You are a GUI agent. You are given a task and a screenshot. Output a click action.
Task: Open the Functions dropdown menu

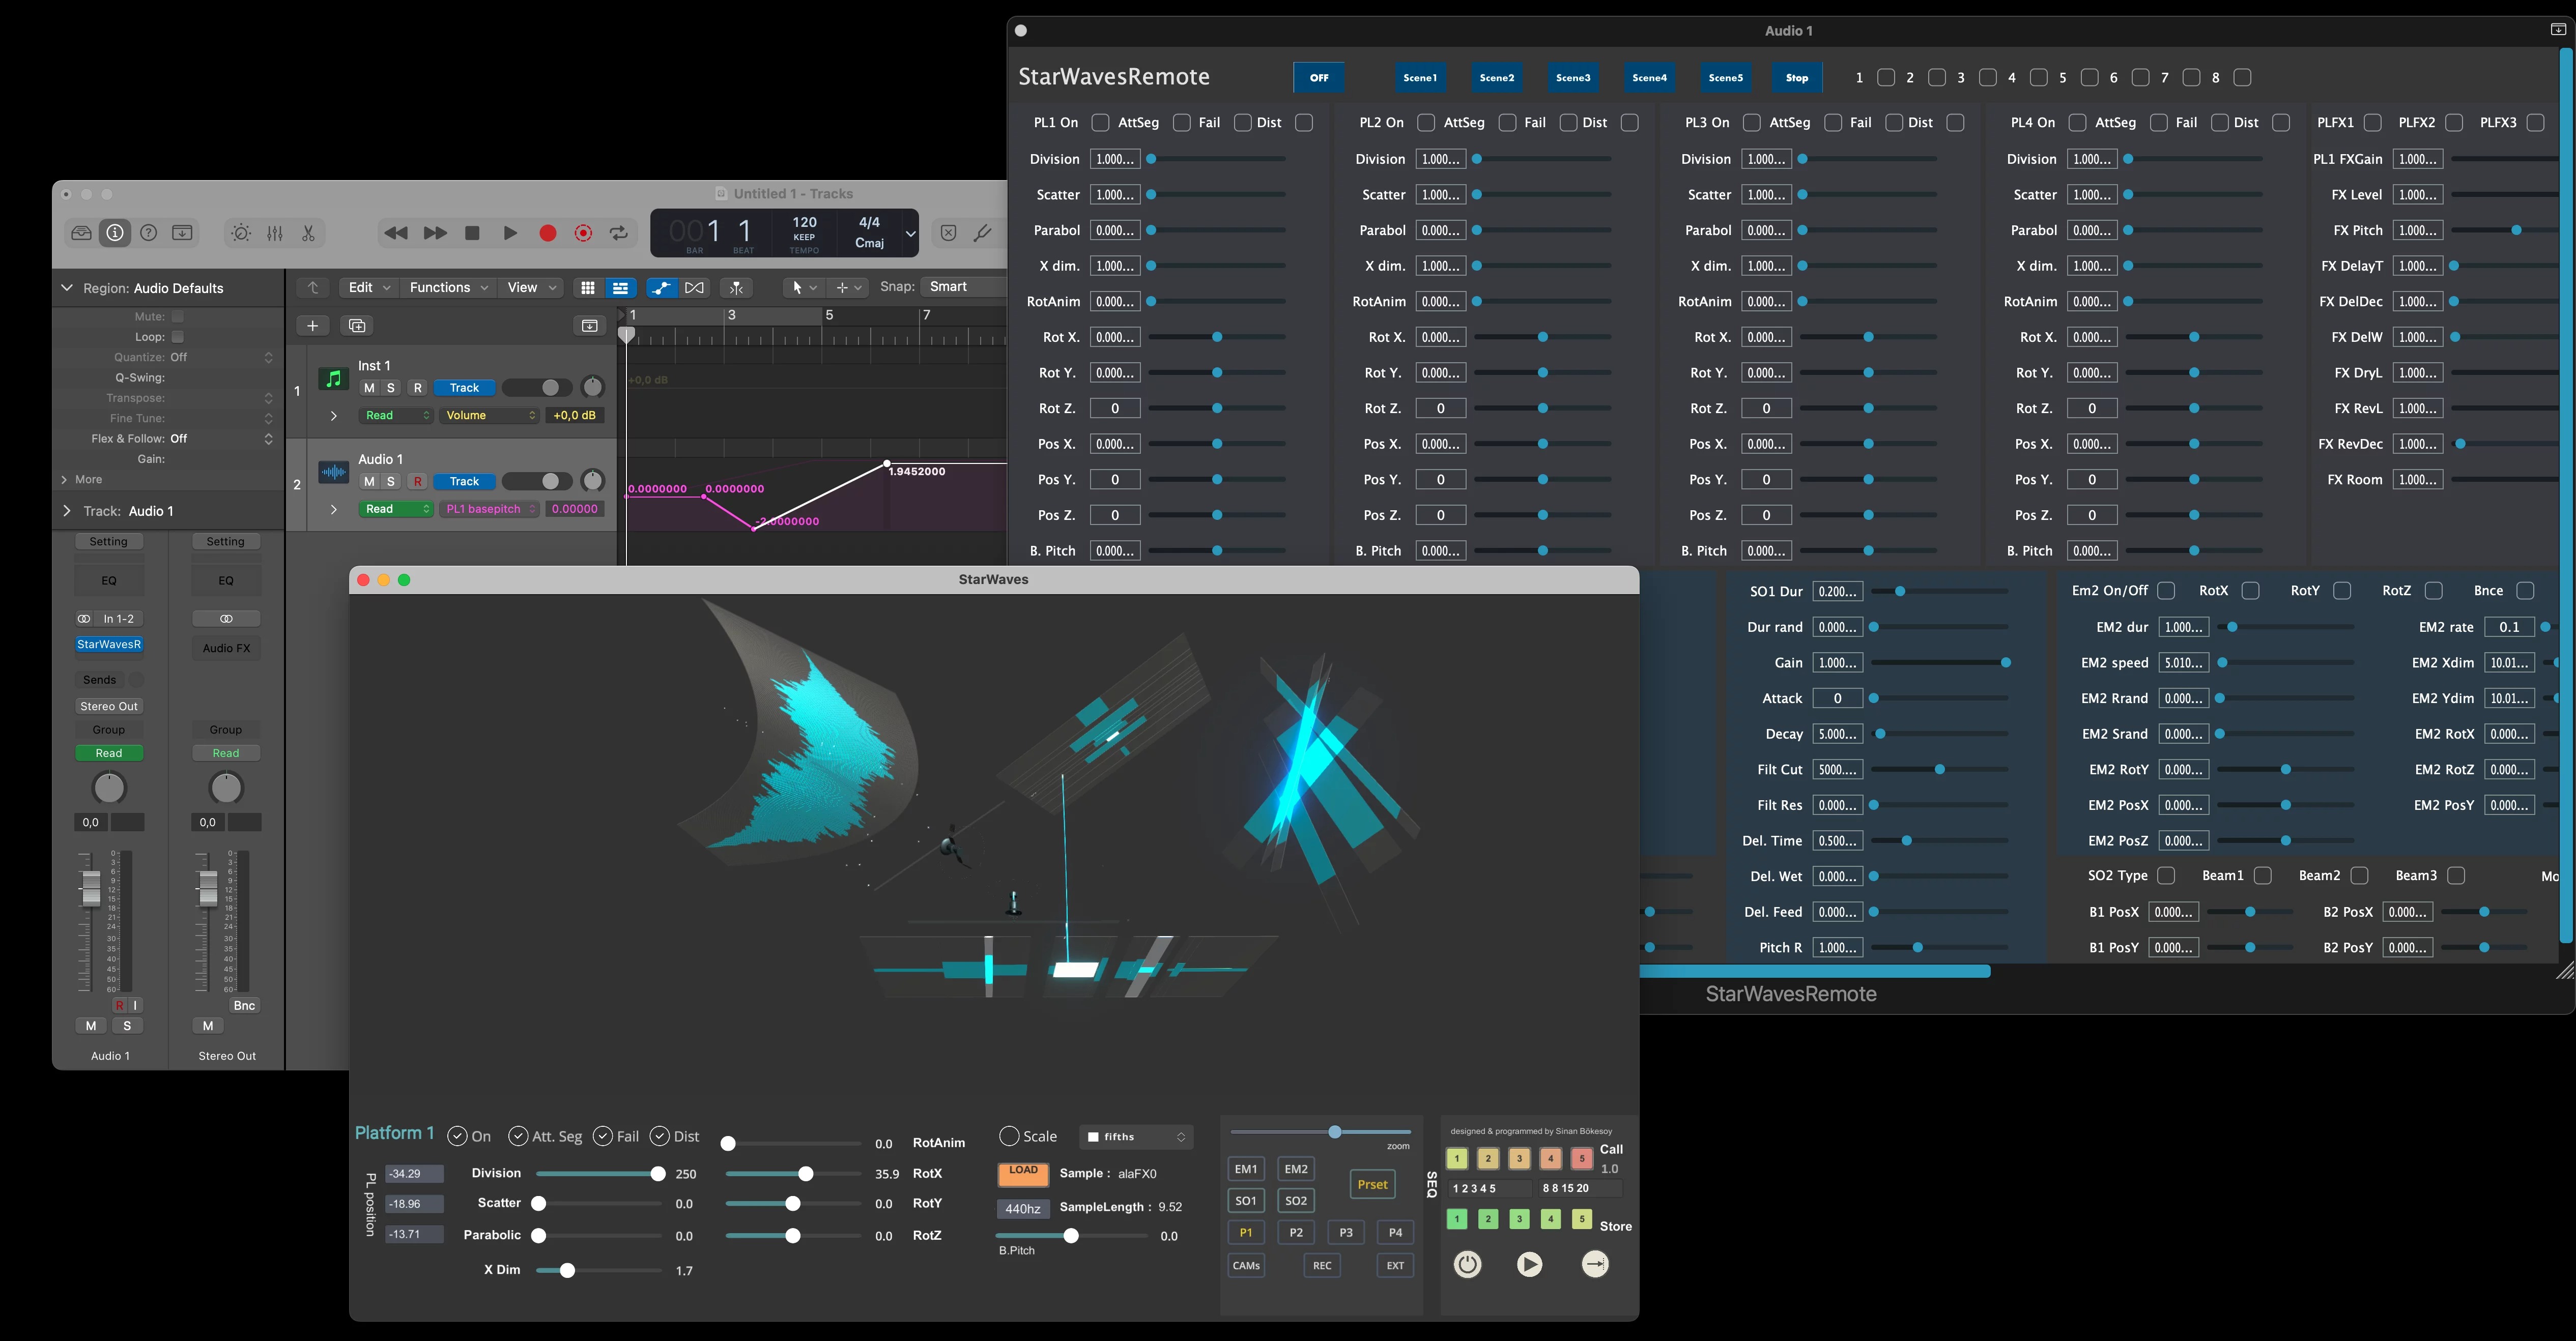449,288
